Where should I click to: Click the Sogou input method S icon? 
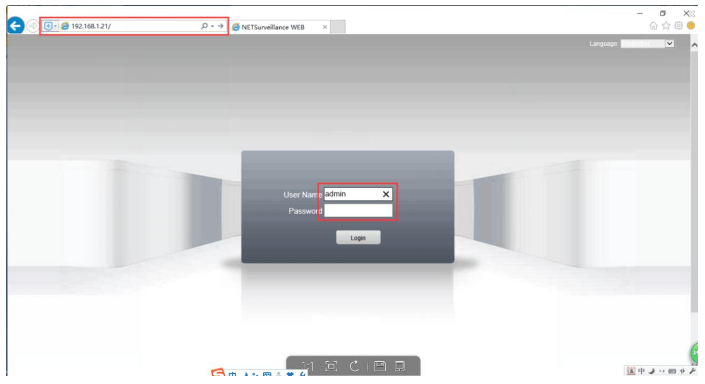(218, 373)
